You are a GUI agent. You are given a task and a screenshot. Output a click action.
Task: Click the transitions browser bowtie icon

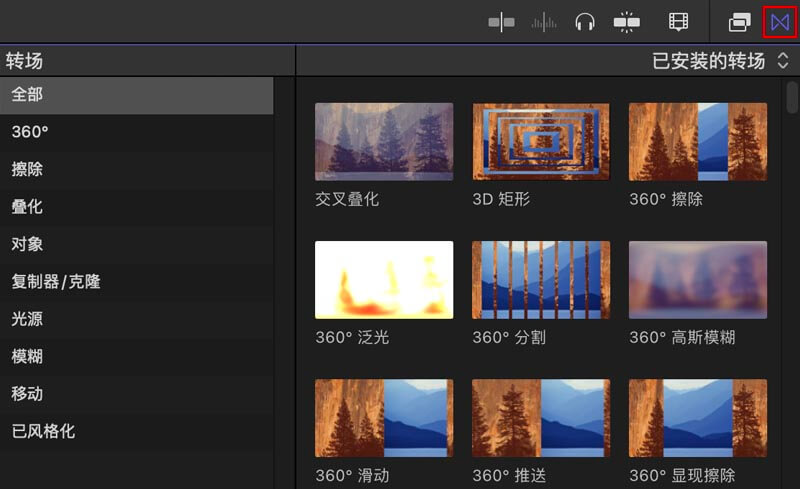pos(780,22)
